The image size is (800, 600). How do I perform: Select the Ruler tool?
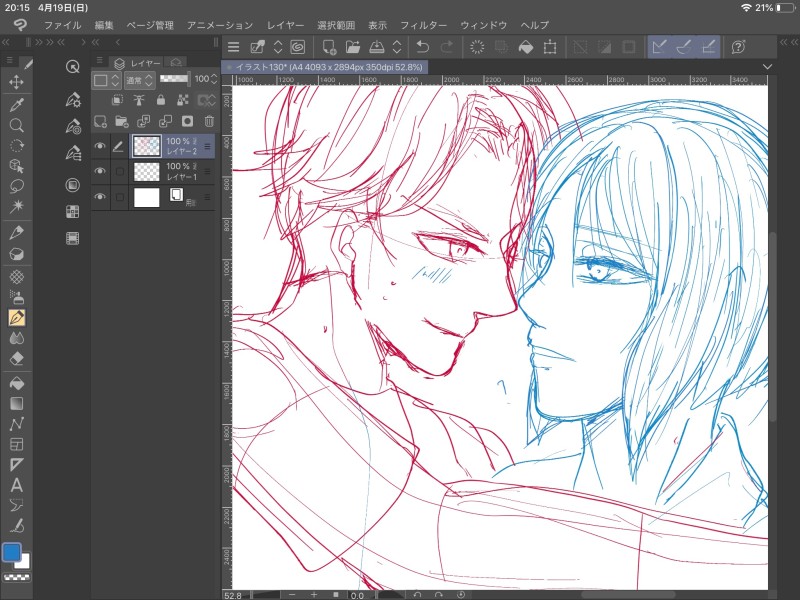pyautogui.click(x=16, y=464)
